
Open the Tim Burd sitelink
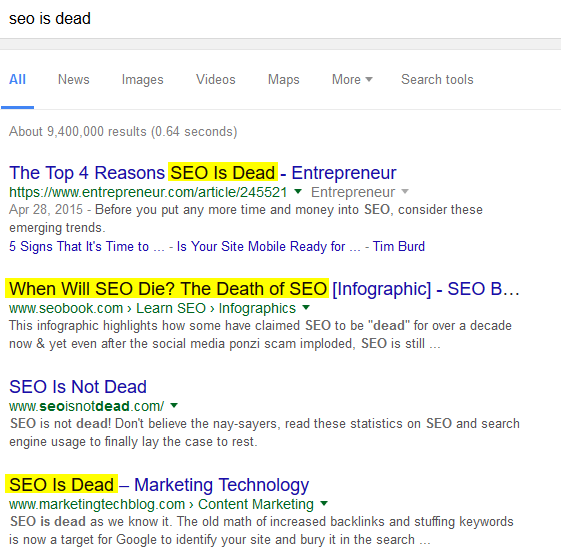399,247
